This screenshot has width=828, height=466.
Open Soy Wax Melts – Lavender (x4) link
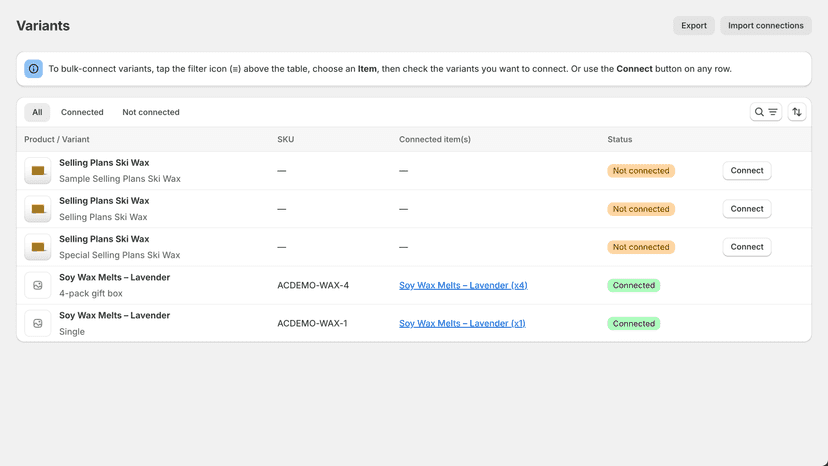click(x=463, y=285)
